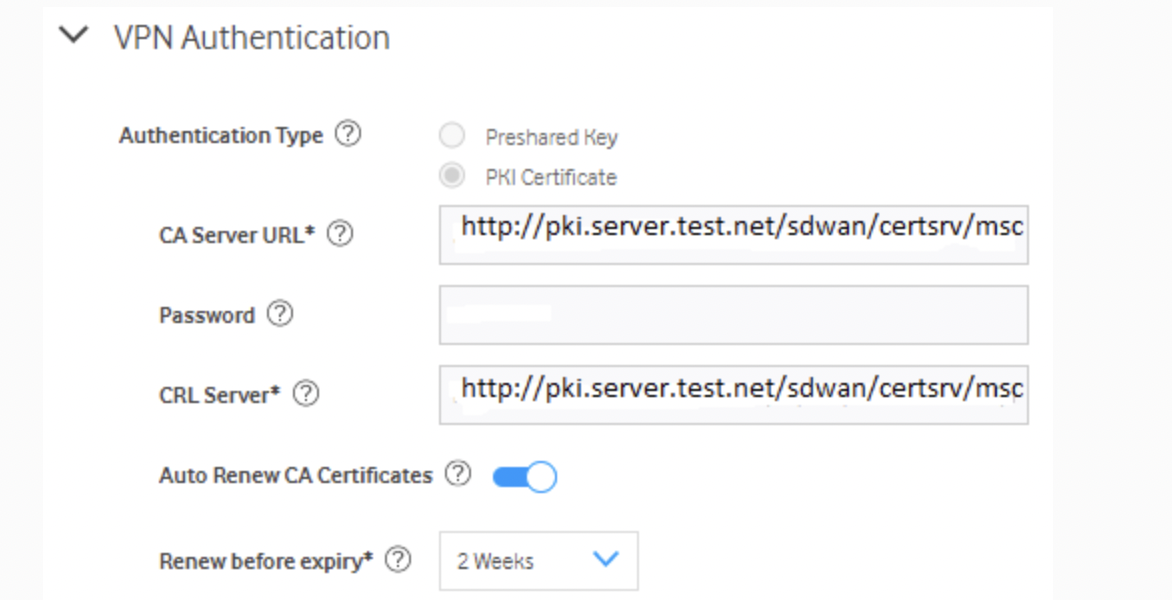The image size is (1172, 600).
Task: Click help icon next to Auto Renew CA Certificates
Action: (x=457, y=475)
